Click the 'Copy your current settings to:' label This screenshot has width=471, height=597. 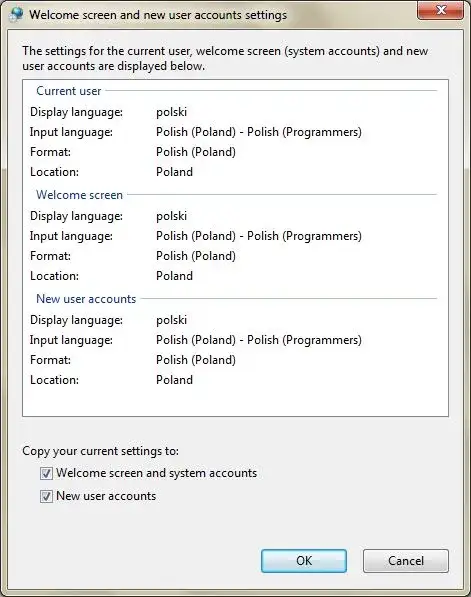click(x=101, y=451)
